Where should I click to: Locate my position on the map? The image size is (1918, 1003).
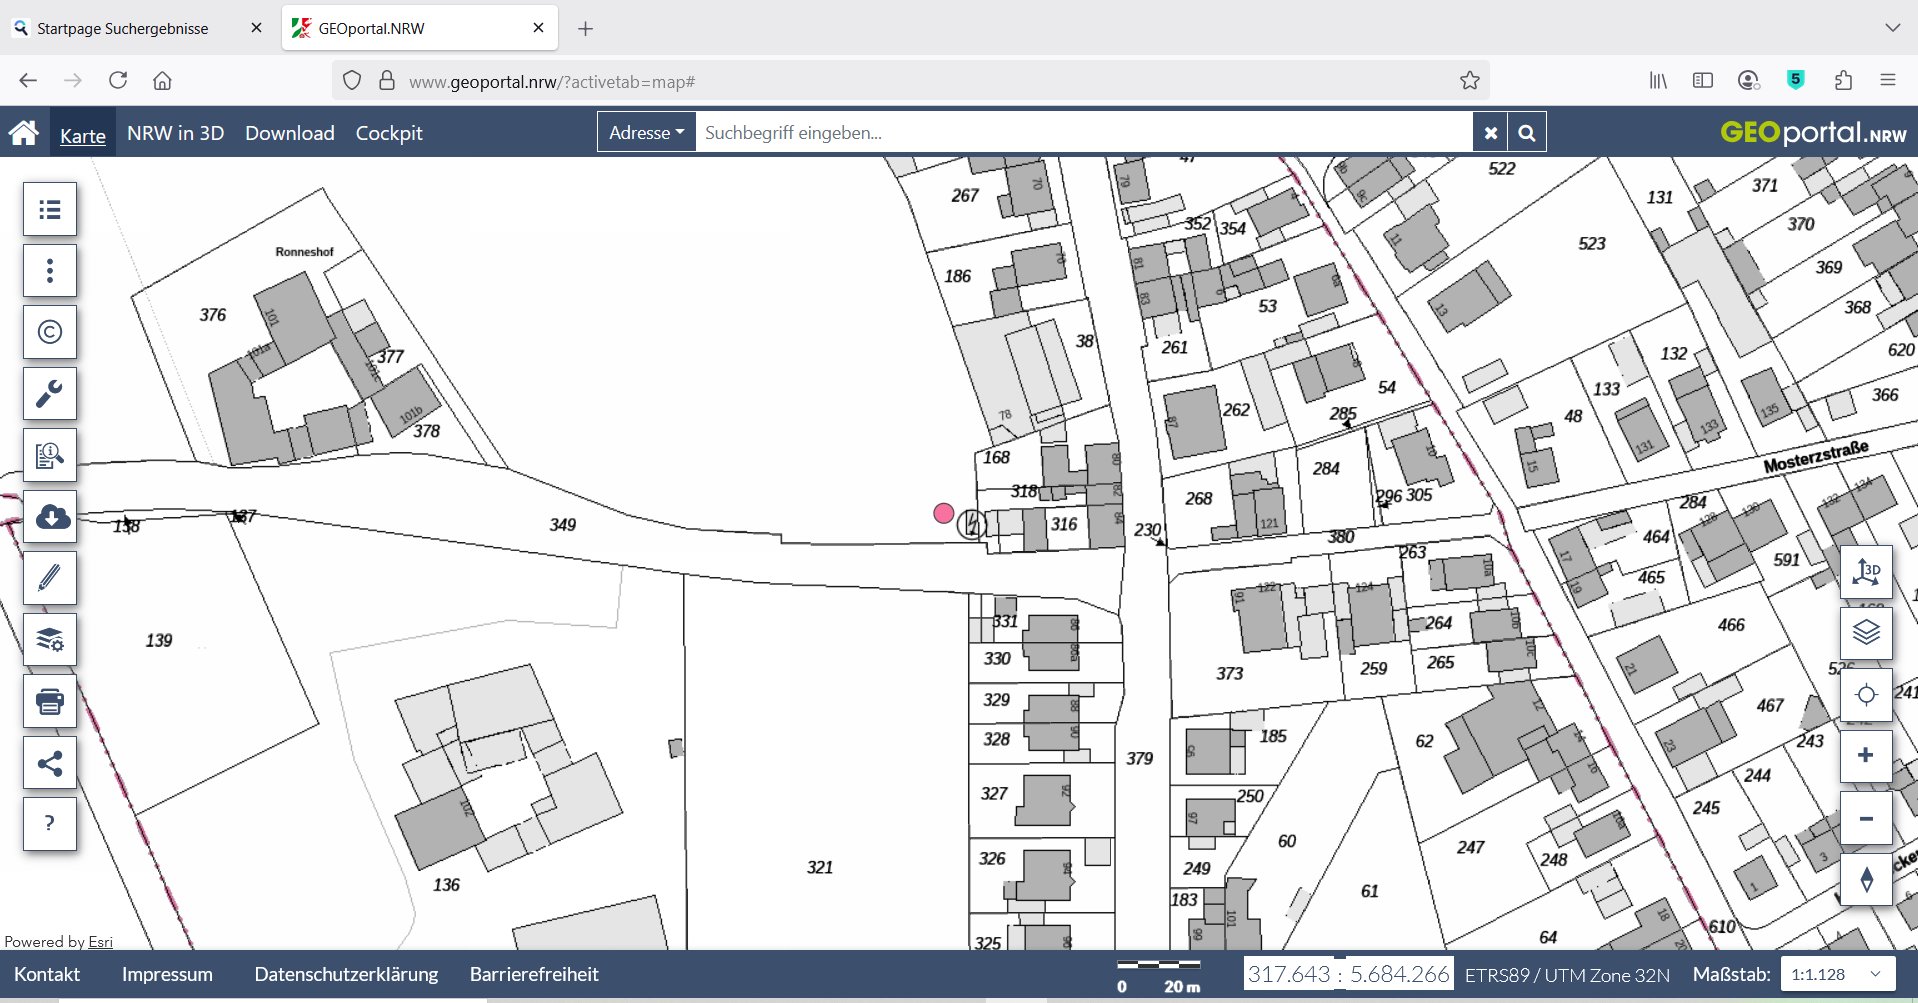(1866, 695)
